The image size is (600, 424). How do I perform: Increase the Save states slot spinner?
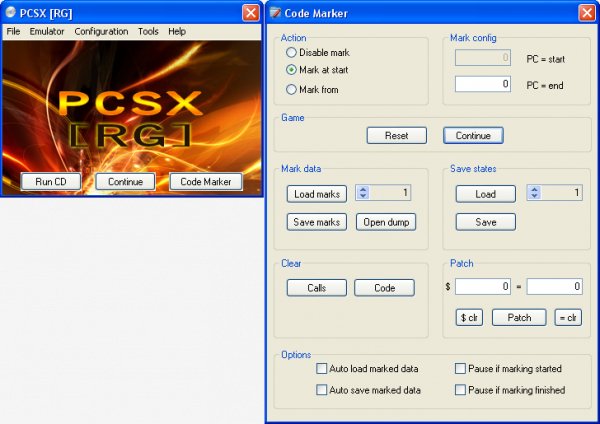pyautogui.click(x=534, y=189)
